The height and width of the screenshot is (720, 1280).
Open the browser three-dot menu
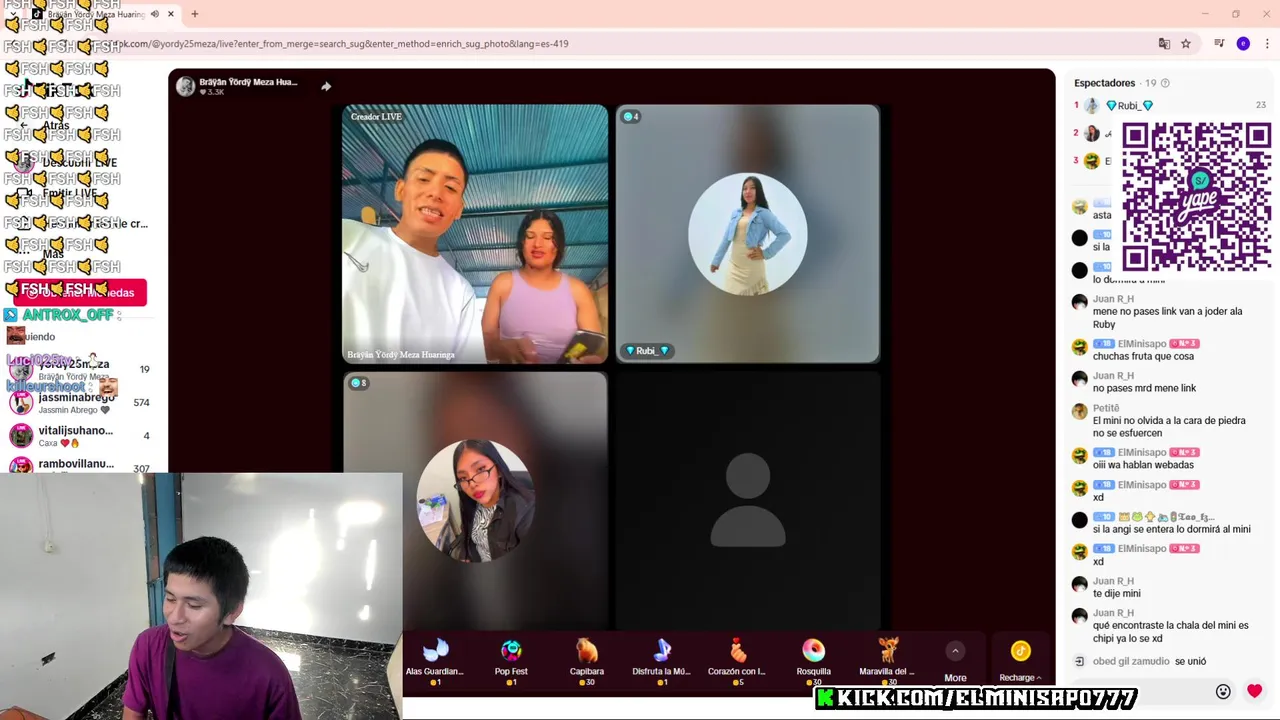(1267, 44)
